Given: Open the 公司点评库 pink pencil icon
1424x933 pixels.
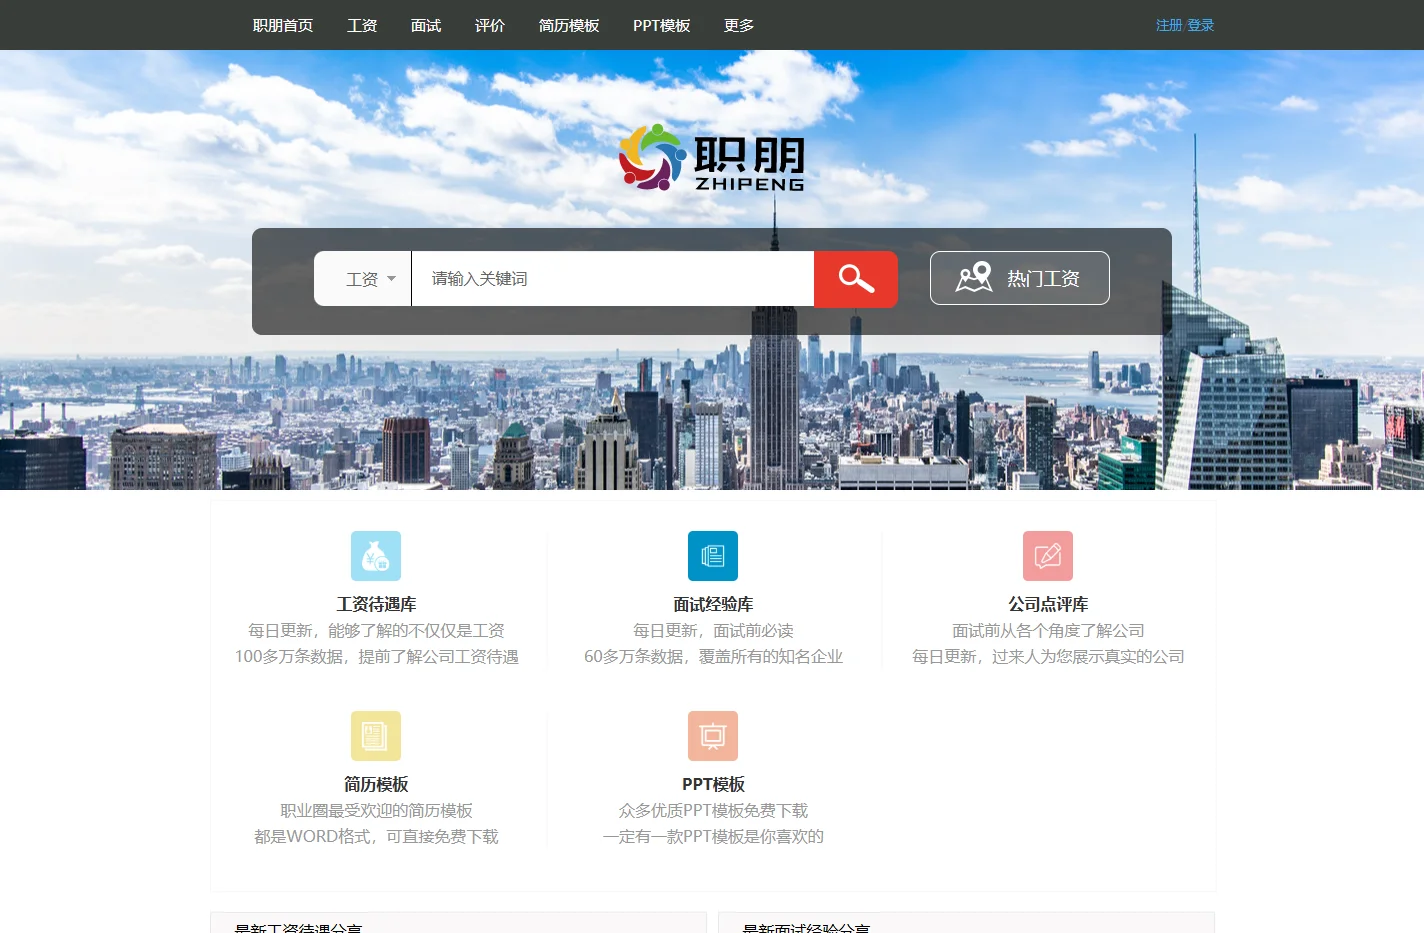Looking at the screenshot, I should (1048, 556).
